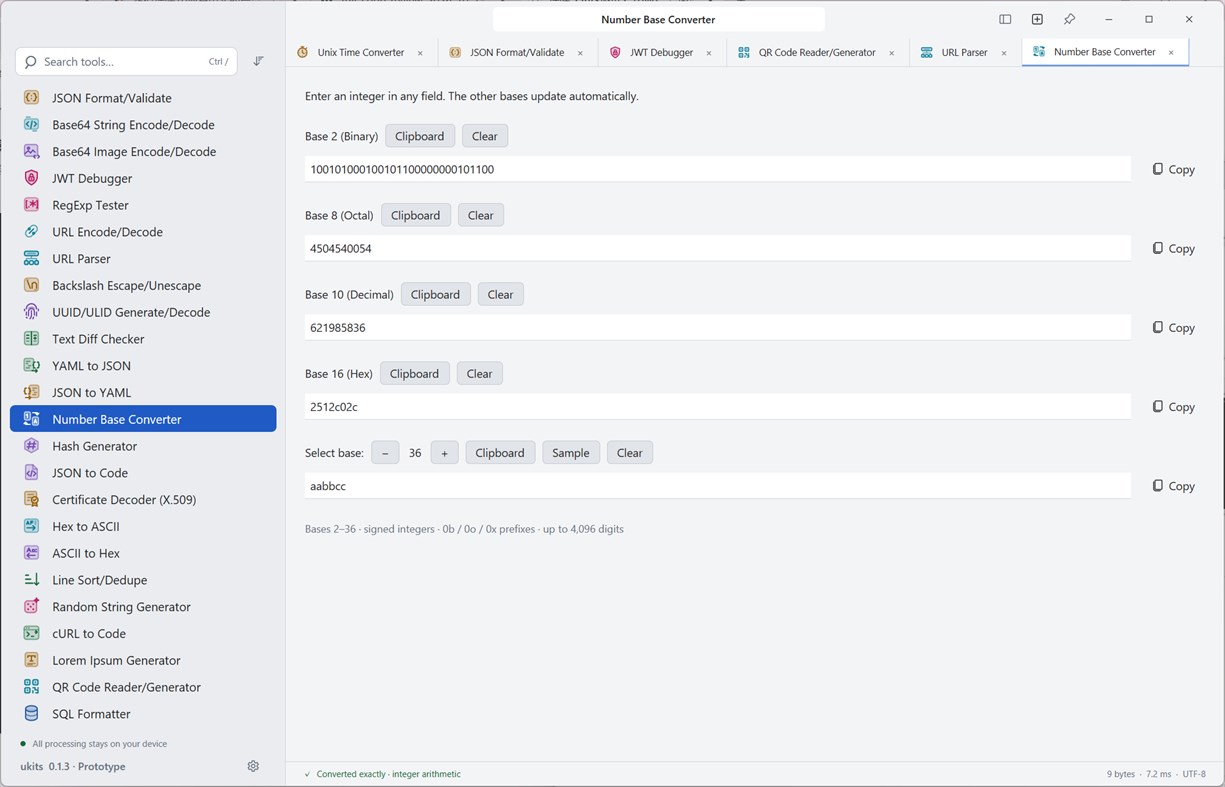
Task: Copy the octal value 4504540054
Action: click(x=1173, y=249)
